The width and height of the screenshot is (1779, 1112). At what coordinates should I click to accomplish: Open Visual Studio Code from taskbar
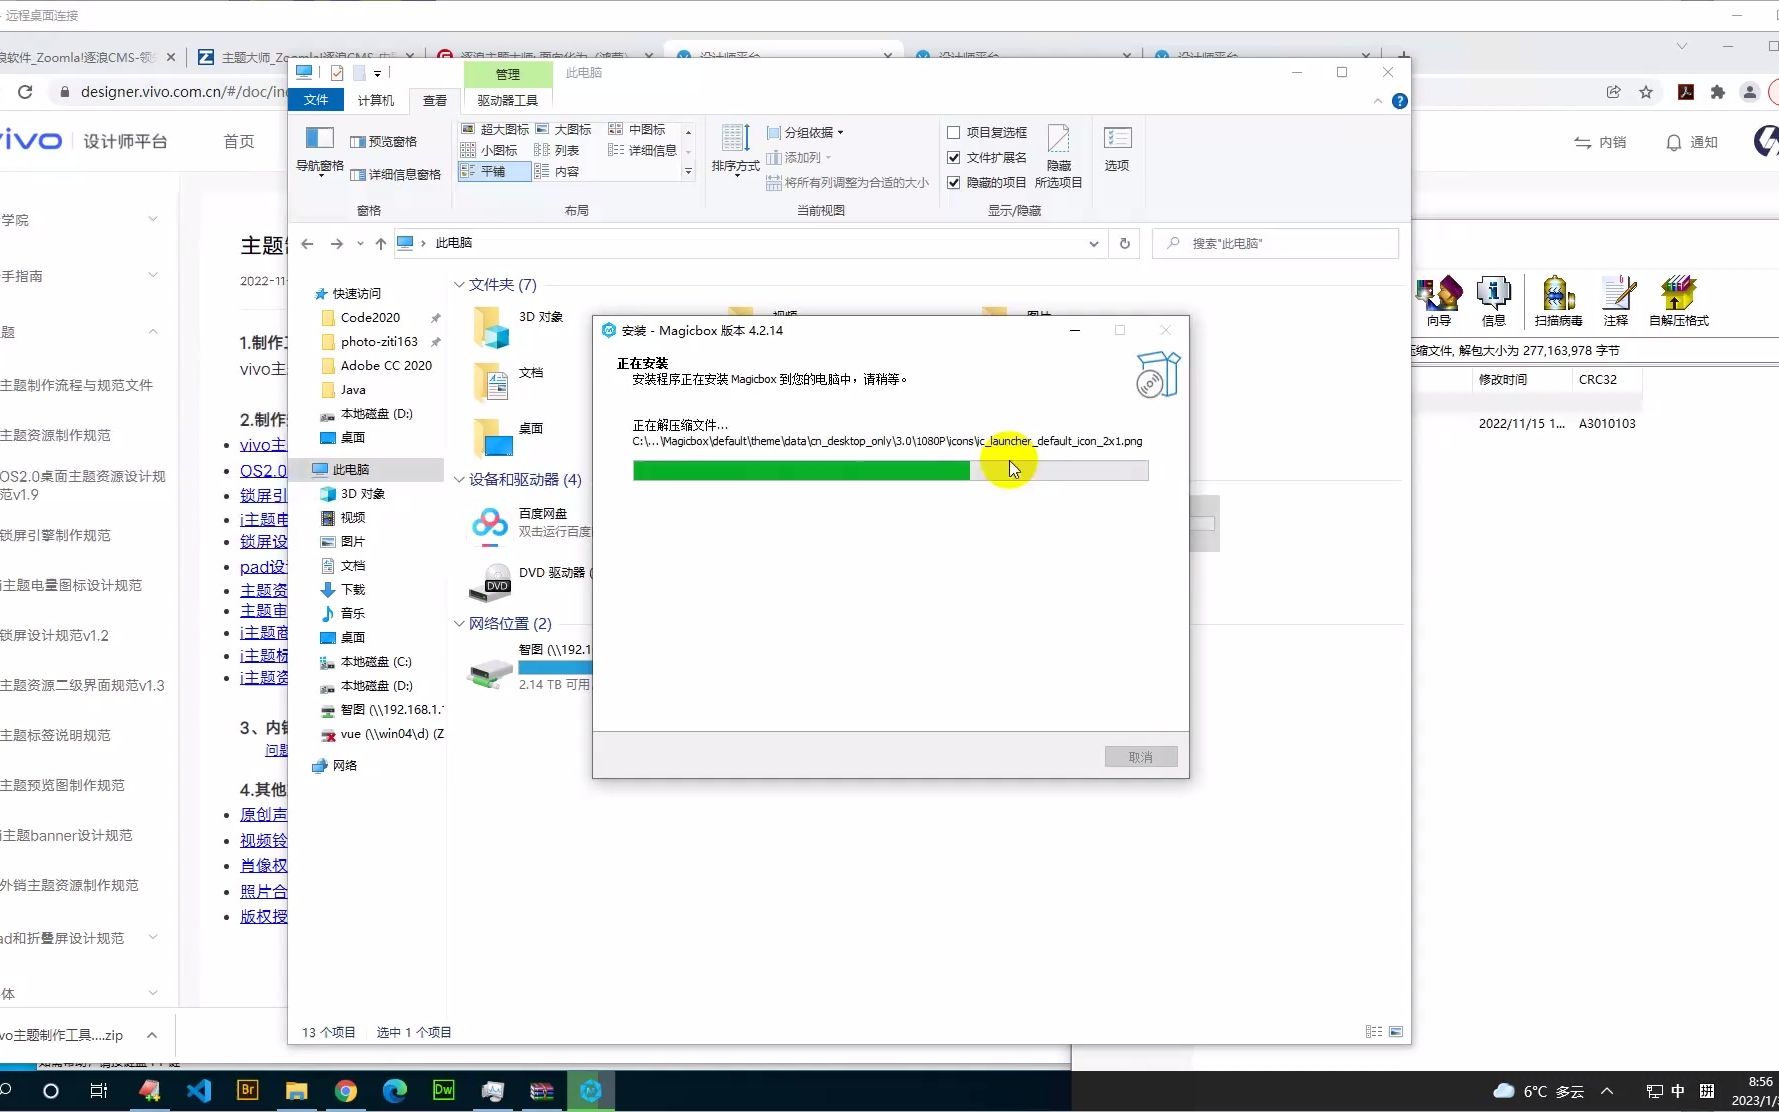pos(198,1091)
